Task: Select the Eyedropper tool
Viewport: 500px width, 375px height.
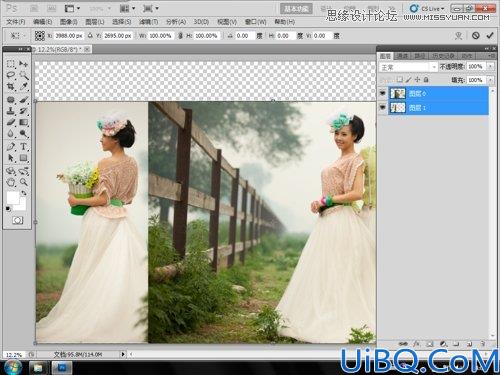Action: pyautogui.click(x=23, y=86)
